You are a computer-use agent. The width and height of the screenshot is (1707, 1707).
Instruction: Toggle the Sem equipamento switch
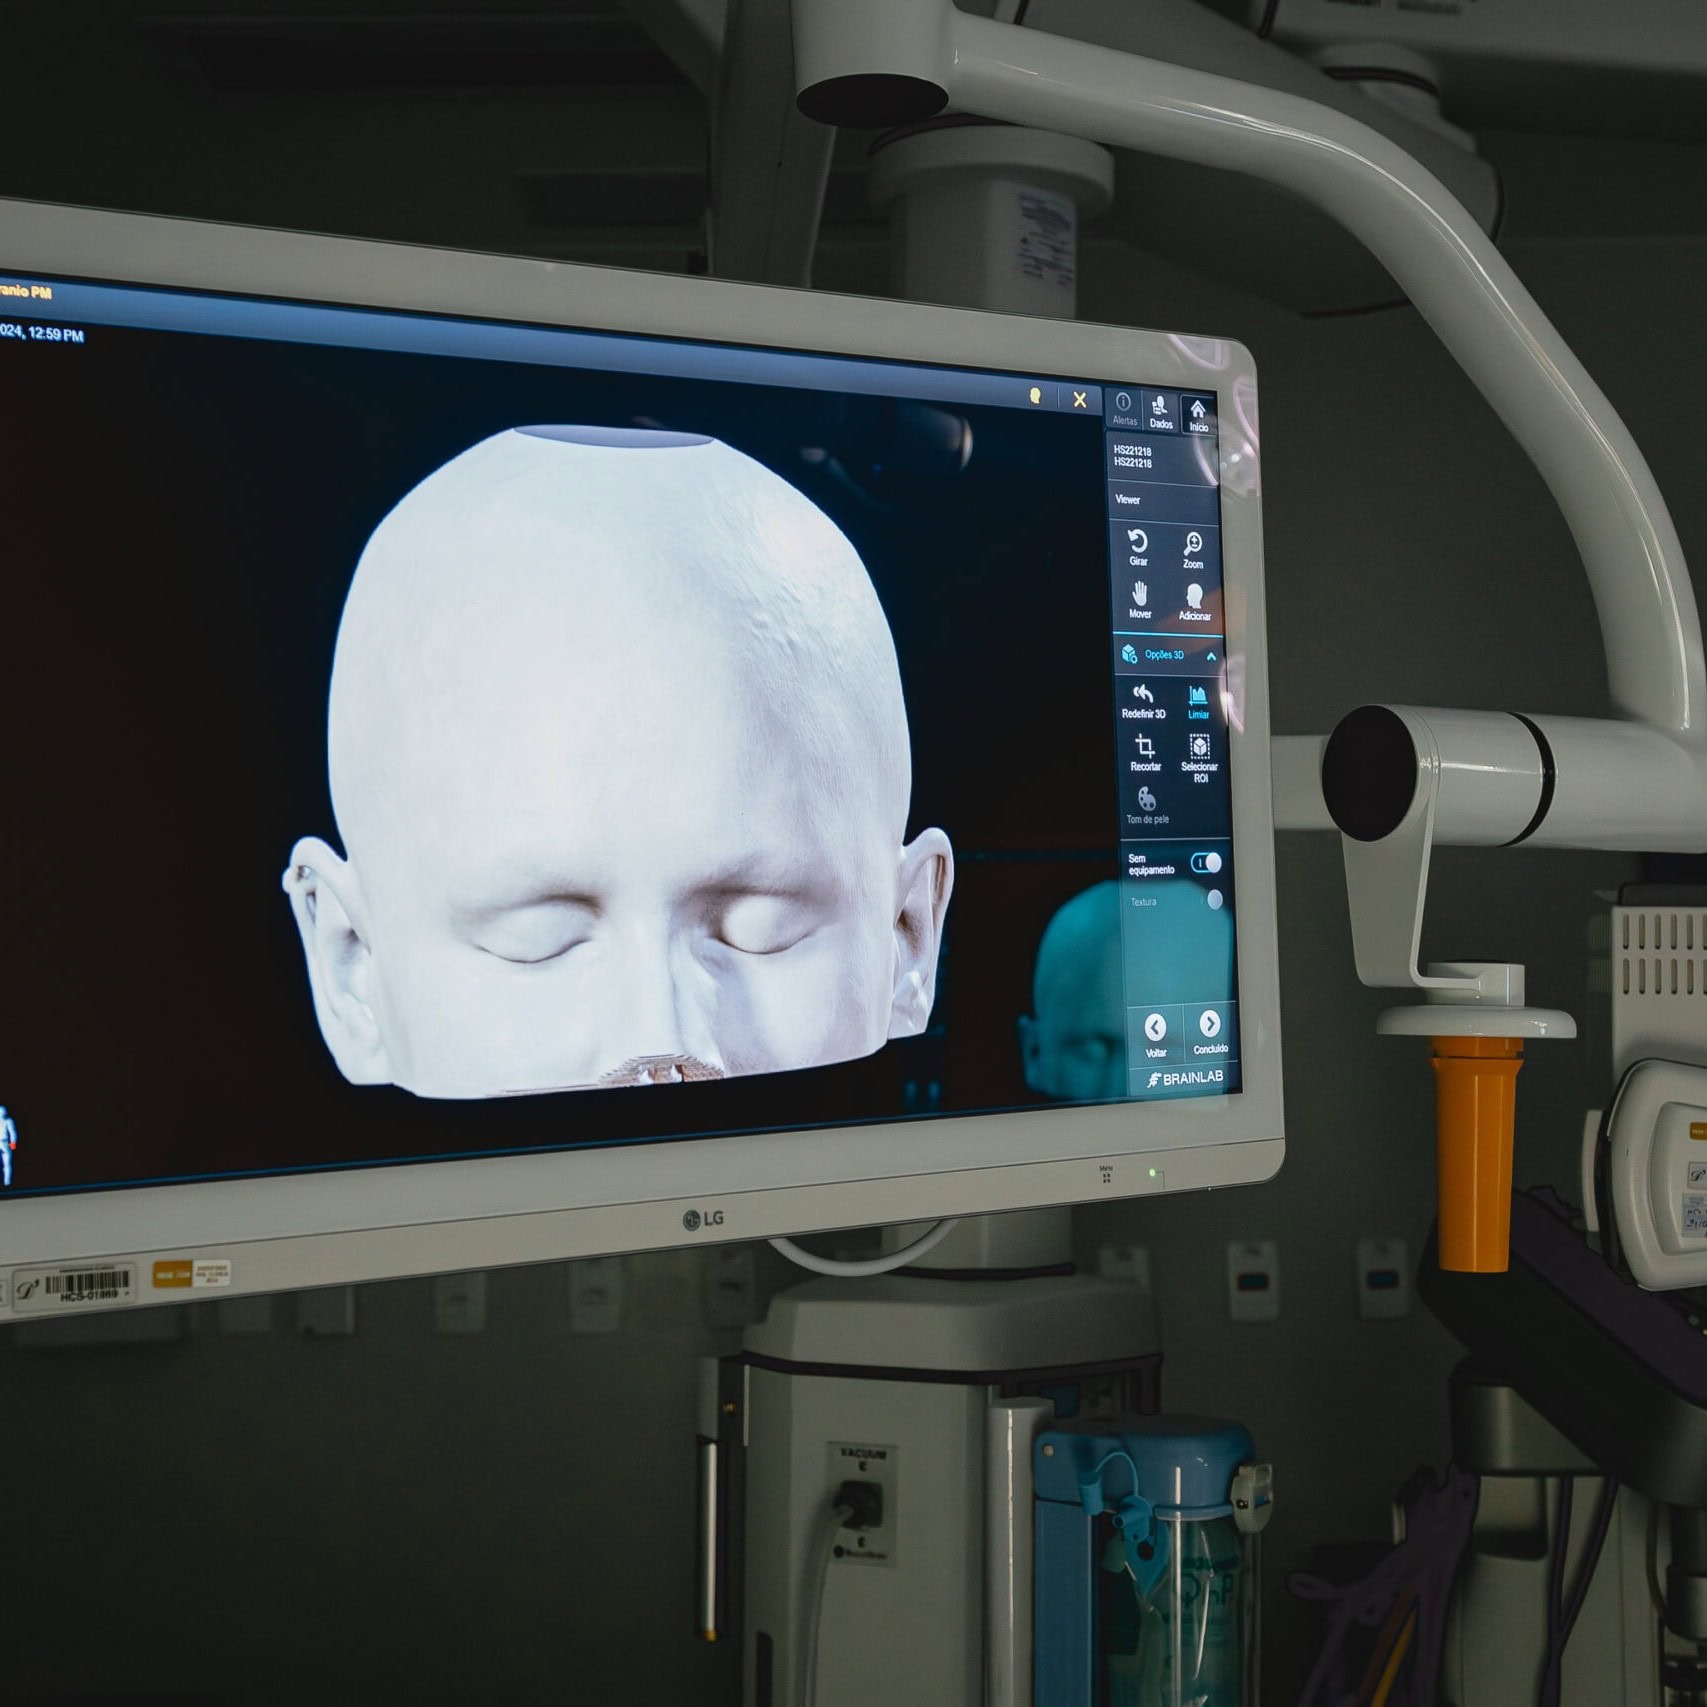tap(1206, 862)
